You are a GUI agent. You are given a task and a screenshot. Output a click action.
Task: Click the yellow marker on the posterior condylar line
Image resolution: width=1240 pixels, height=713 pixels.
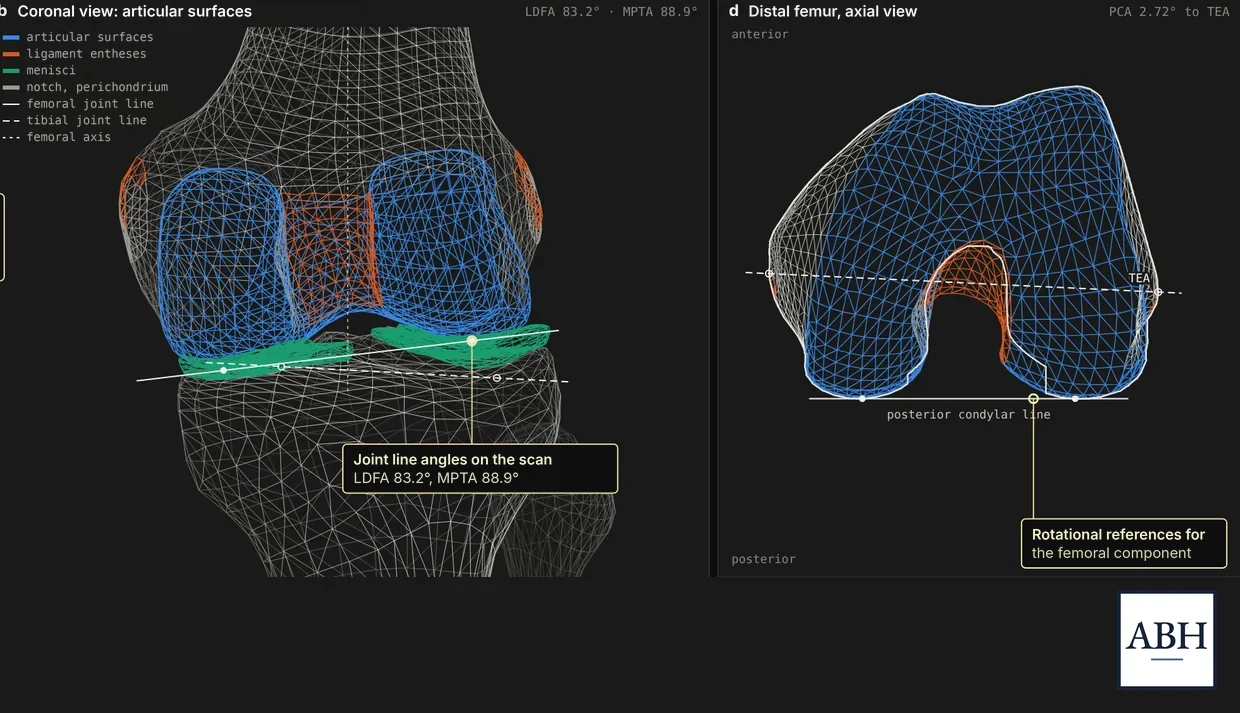pos(1033,399)
